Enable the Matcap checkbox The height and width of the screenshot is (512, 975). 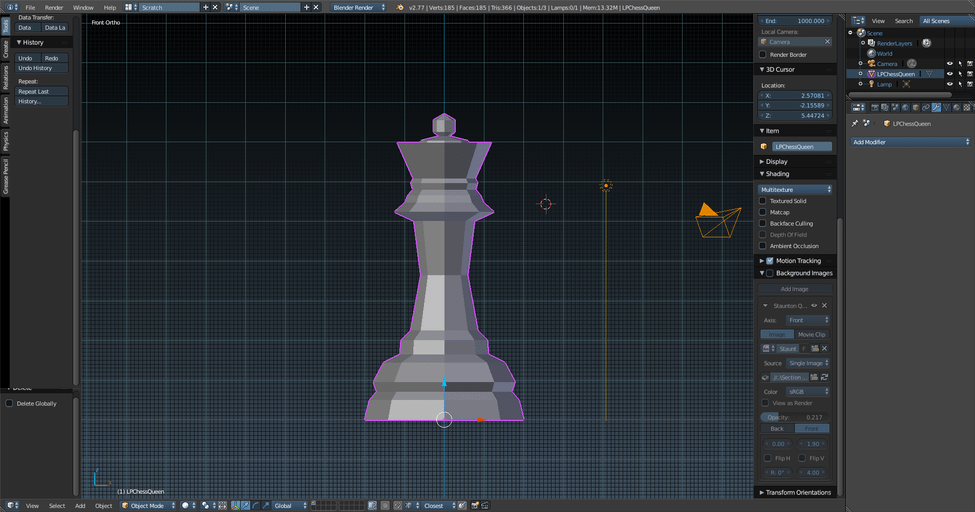tap(763, 212)
